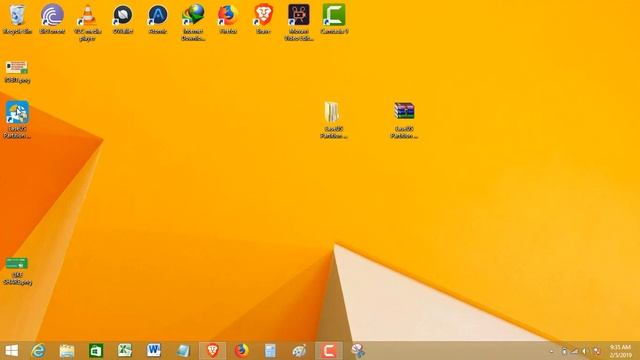
Task: Open the Windows Store taskbar icon
Action: pyautogui.click(x=96, y=351)
